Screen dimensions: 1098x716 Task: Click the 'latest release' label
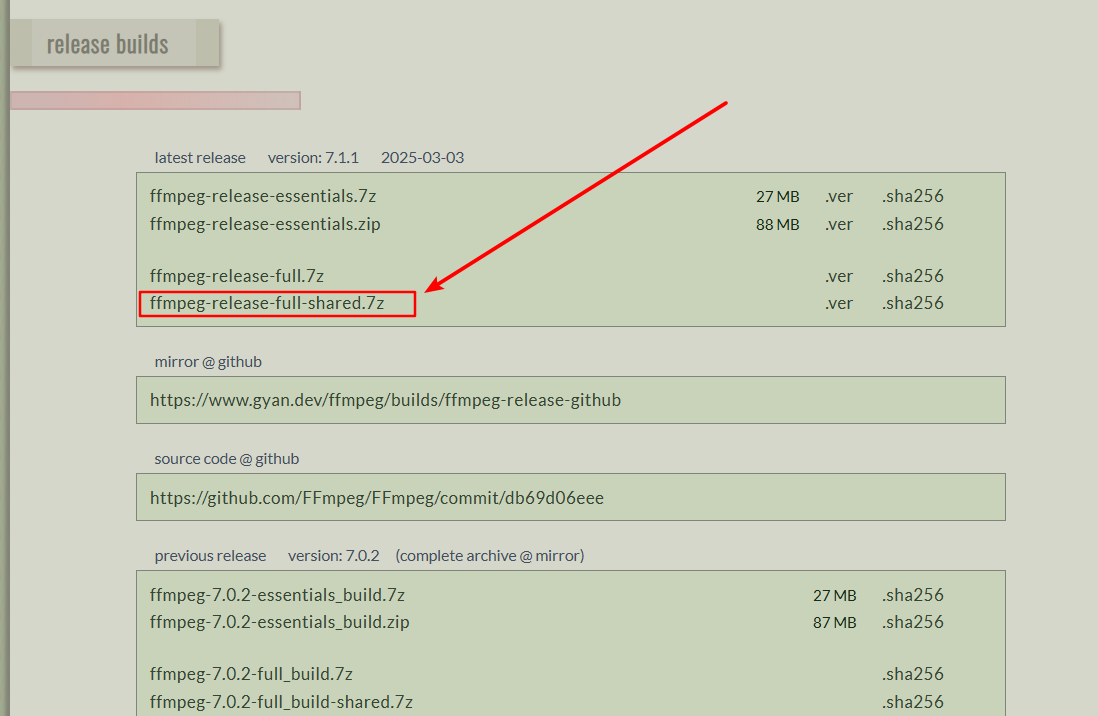[x=200, y=158]
